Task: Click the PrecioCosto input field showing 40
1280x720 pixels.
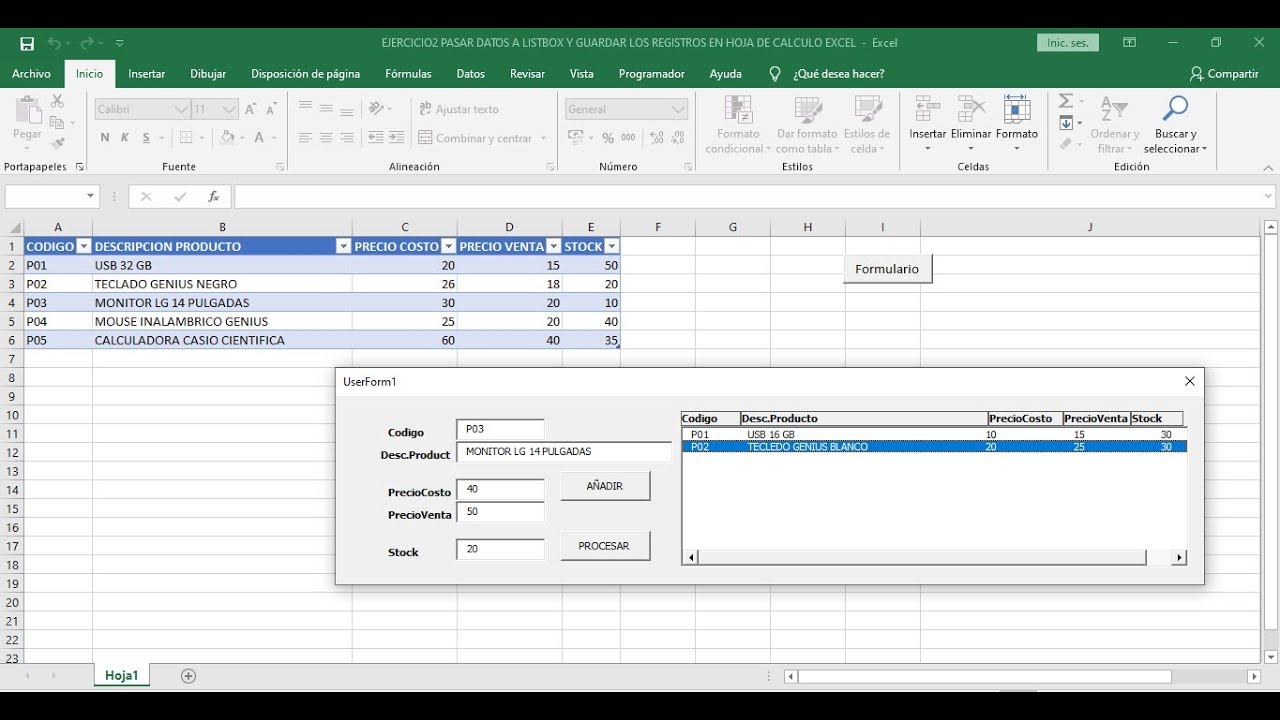Action: [500, 489]
